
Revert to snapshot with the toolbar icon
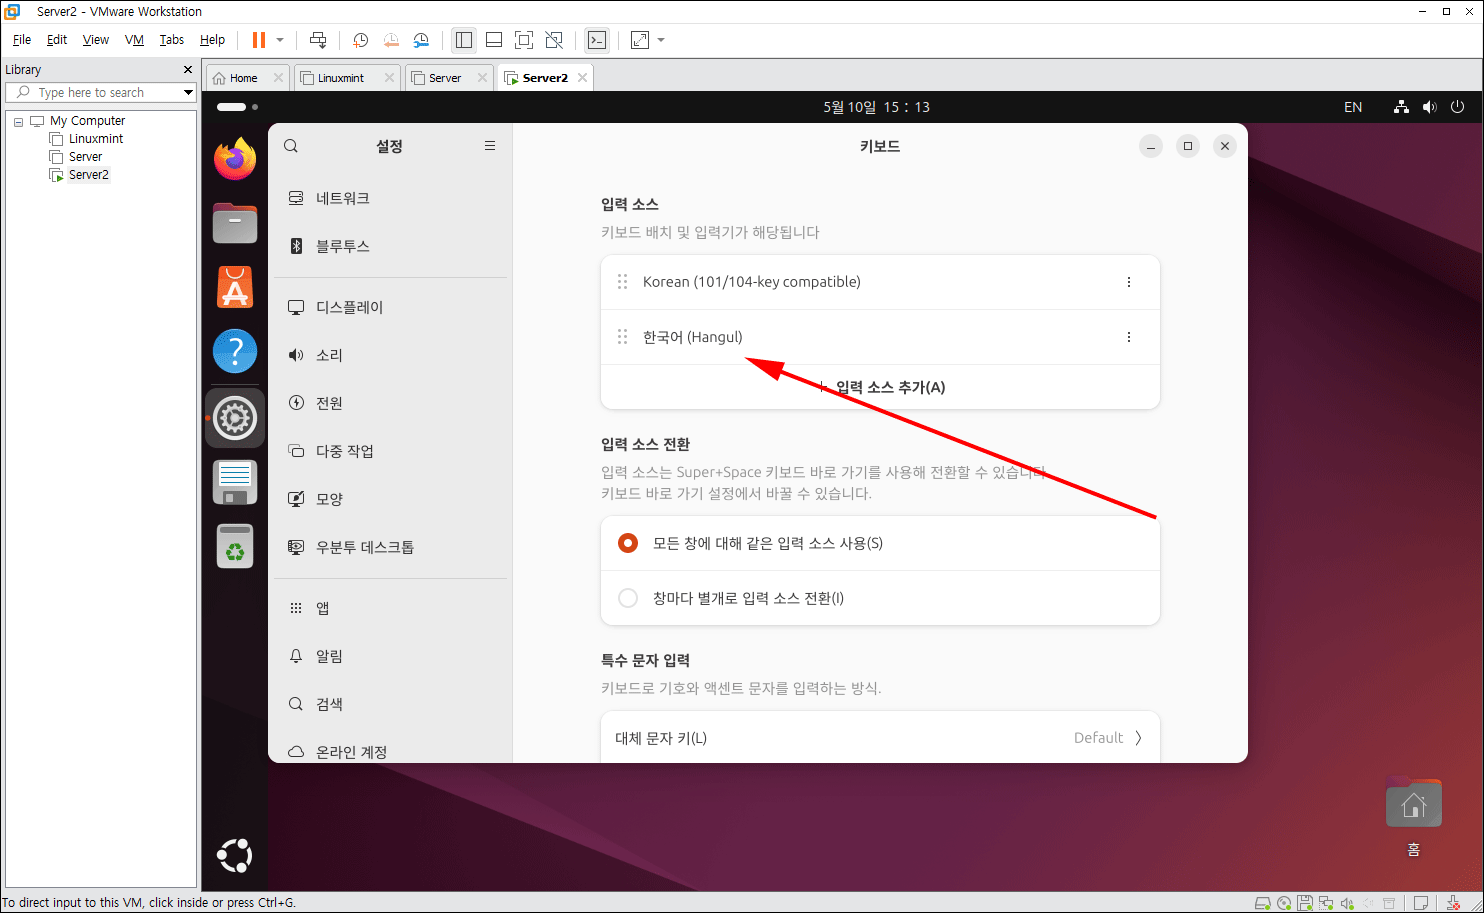pos(391,40)
